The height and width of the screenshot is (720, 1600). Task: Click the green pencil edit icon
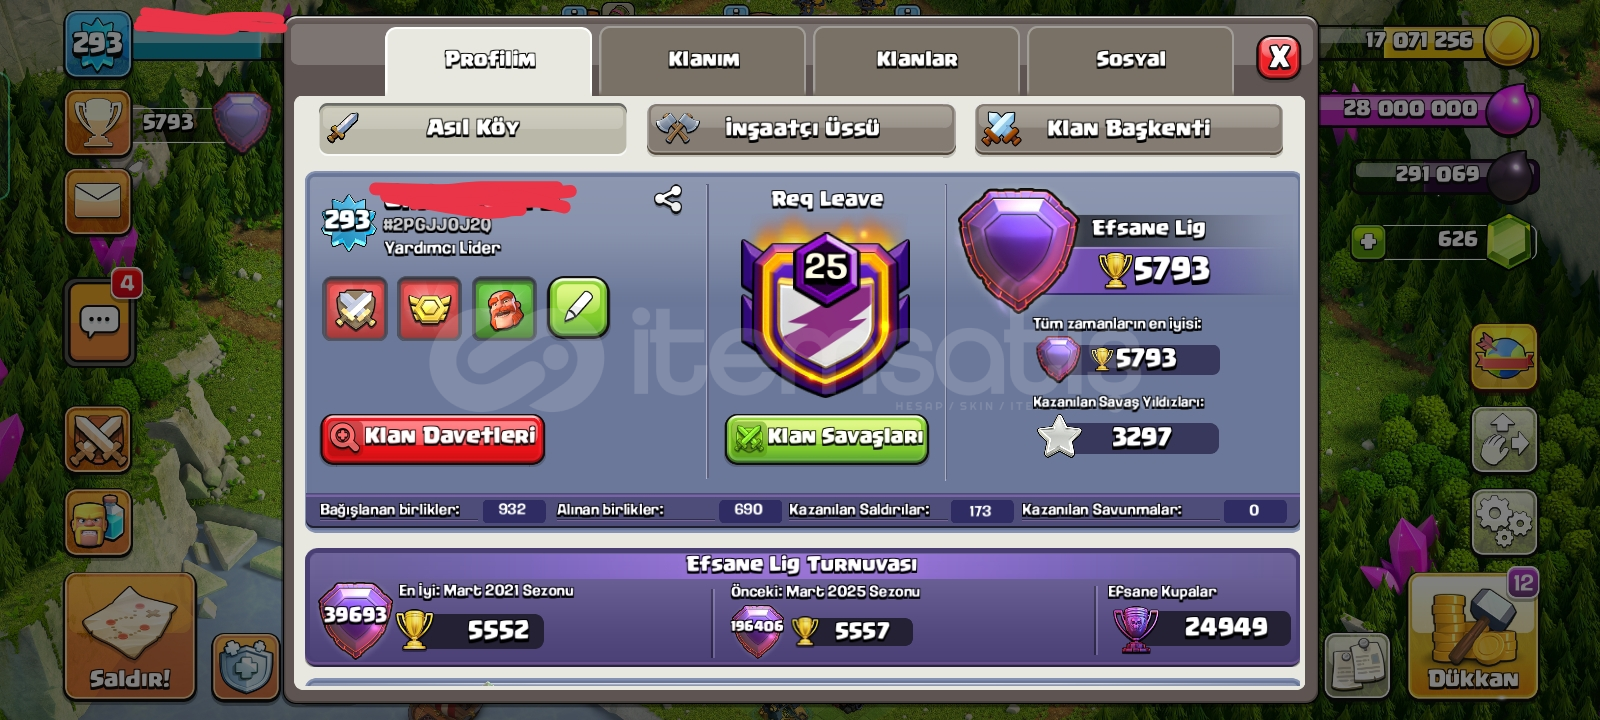coord(579,308)
